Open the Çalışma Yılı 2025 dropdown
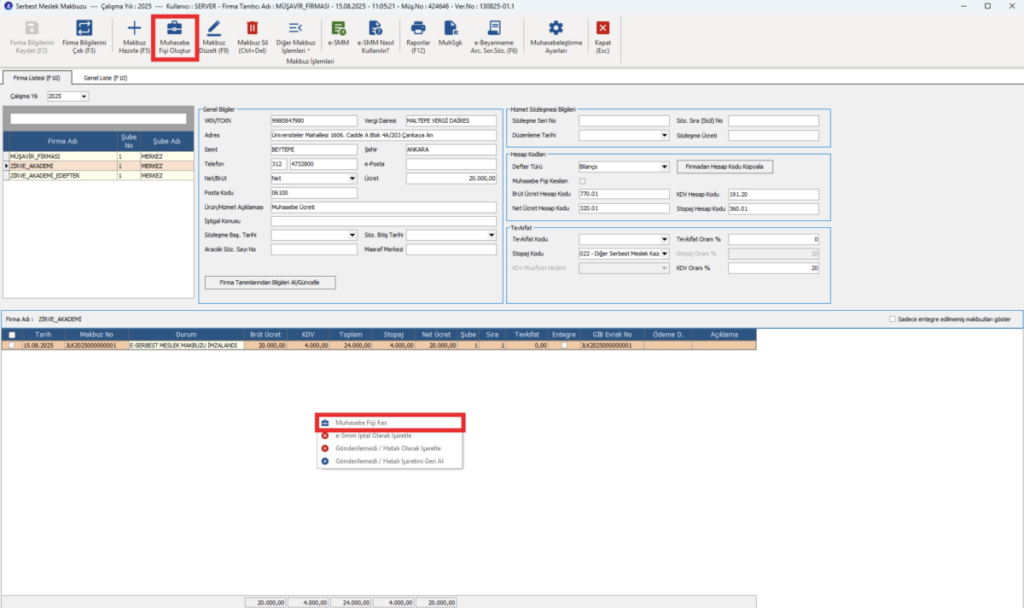1024x608 pixels. (x=84, y=97)
